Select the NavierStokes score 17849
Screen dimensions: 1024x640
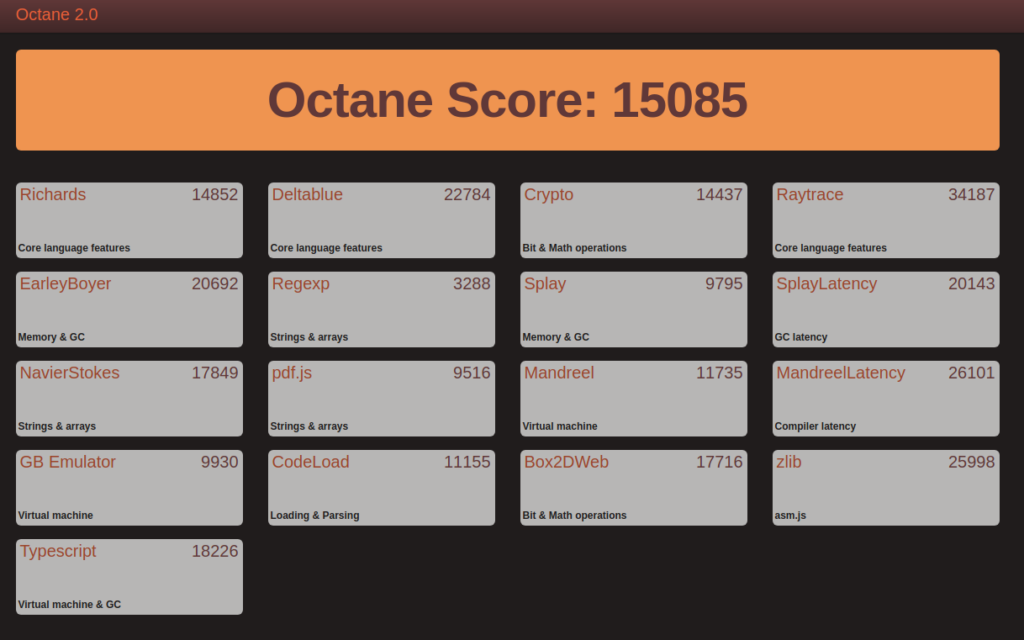(x=215, y=373)
